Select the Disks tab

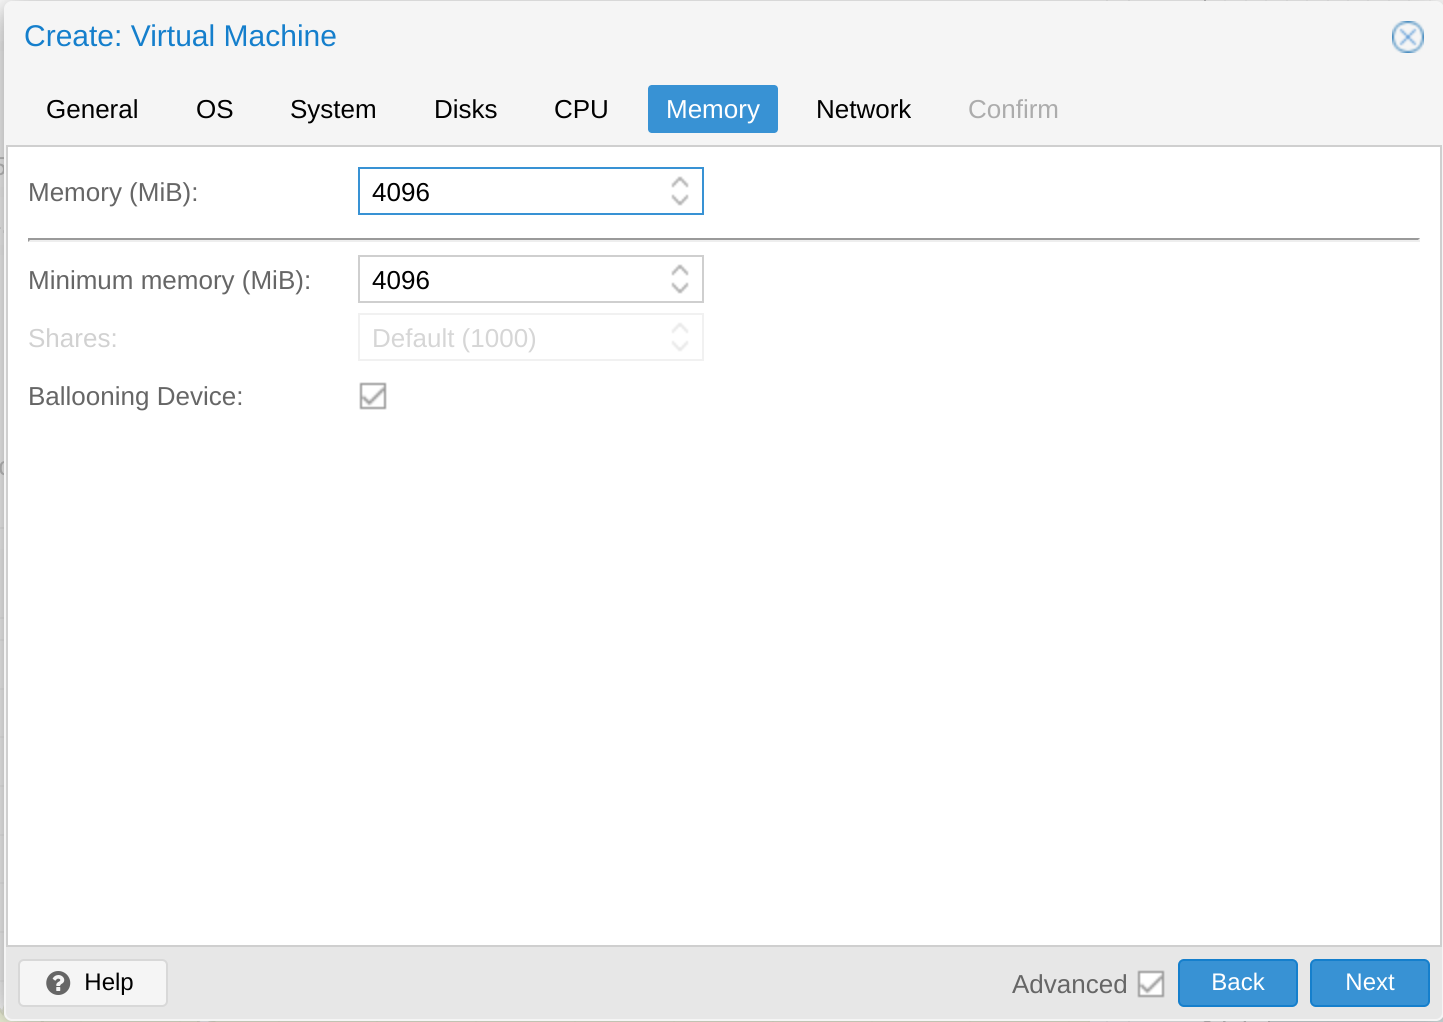[x=465, y=109]
